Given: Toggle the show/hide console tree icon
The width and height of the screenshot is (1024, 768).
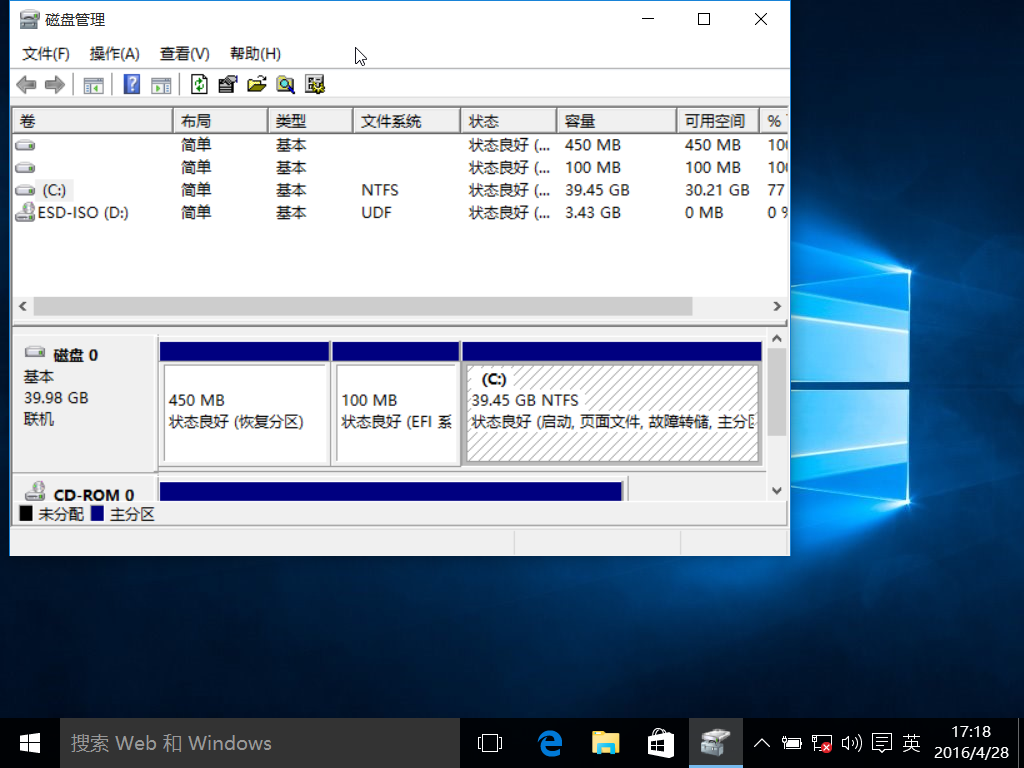Looking at the screenshot, I should 93,85.
